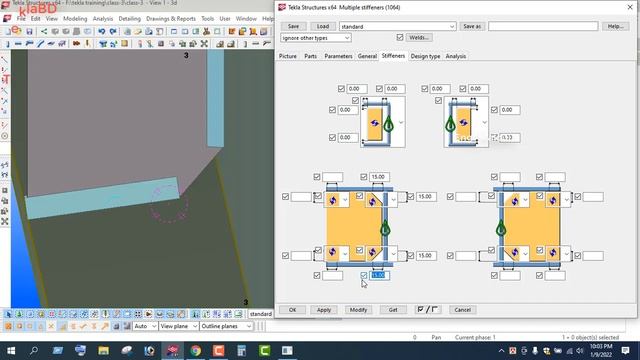This screenshot has width=640, height=360.
Task: Toggle checkbox by 0.00 right of upper-right stiffener picture
Action: 494,110
